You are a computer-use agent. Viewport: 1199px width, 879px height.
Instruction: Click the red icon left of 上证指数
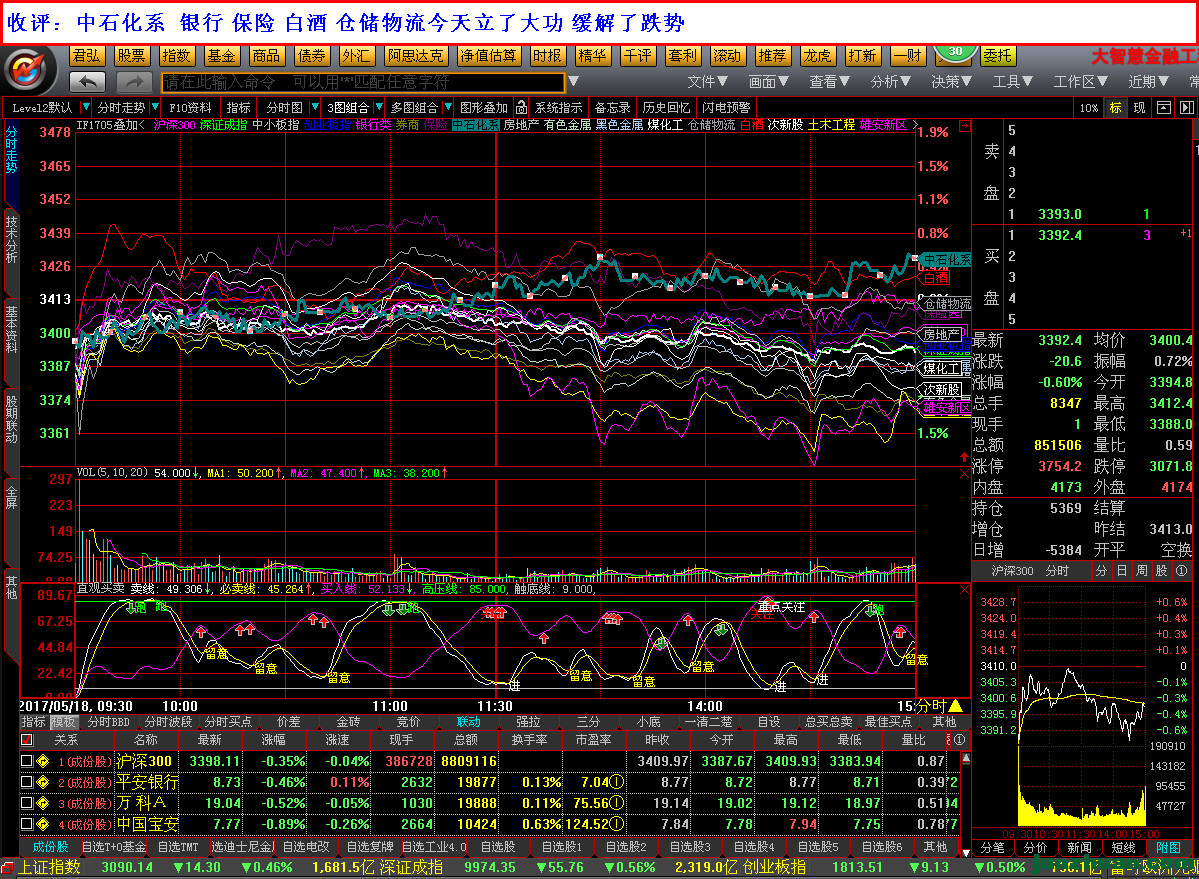[x=7, y=868]
